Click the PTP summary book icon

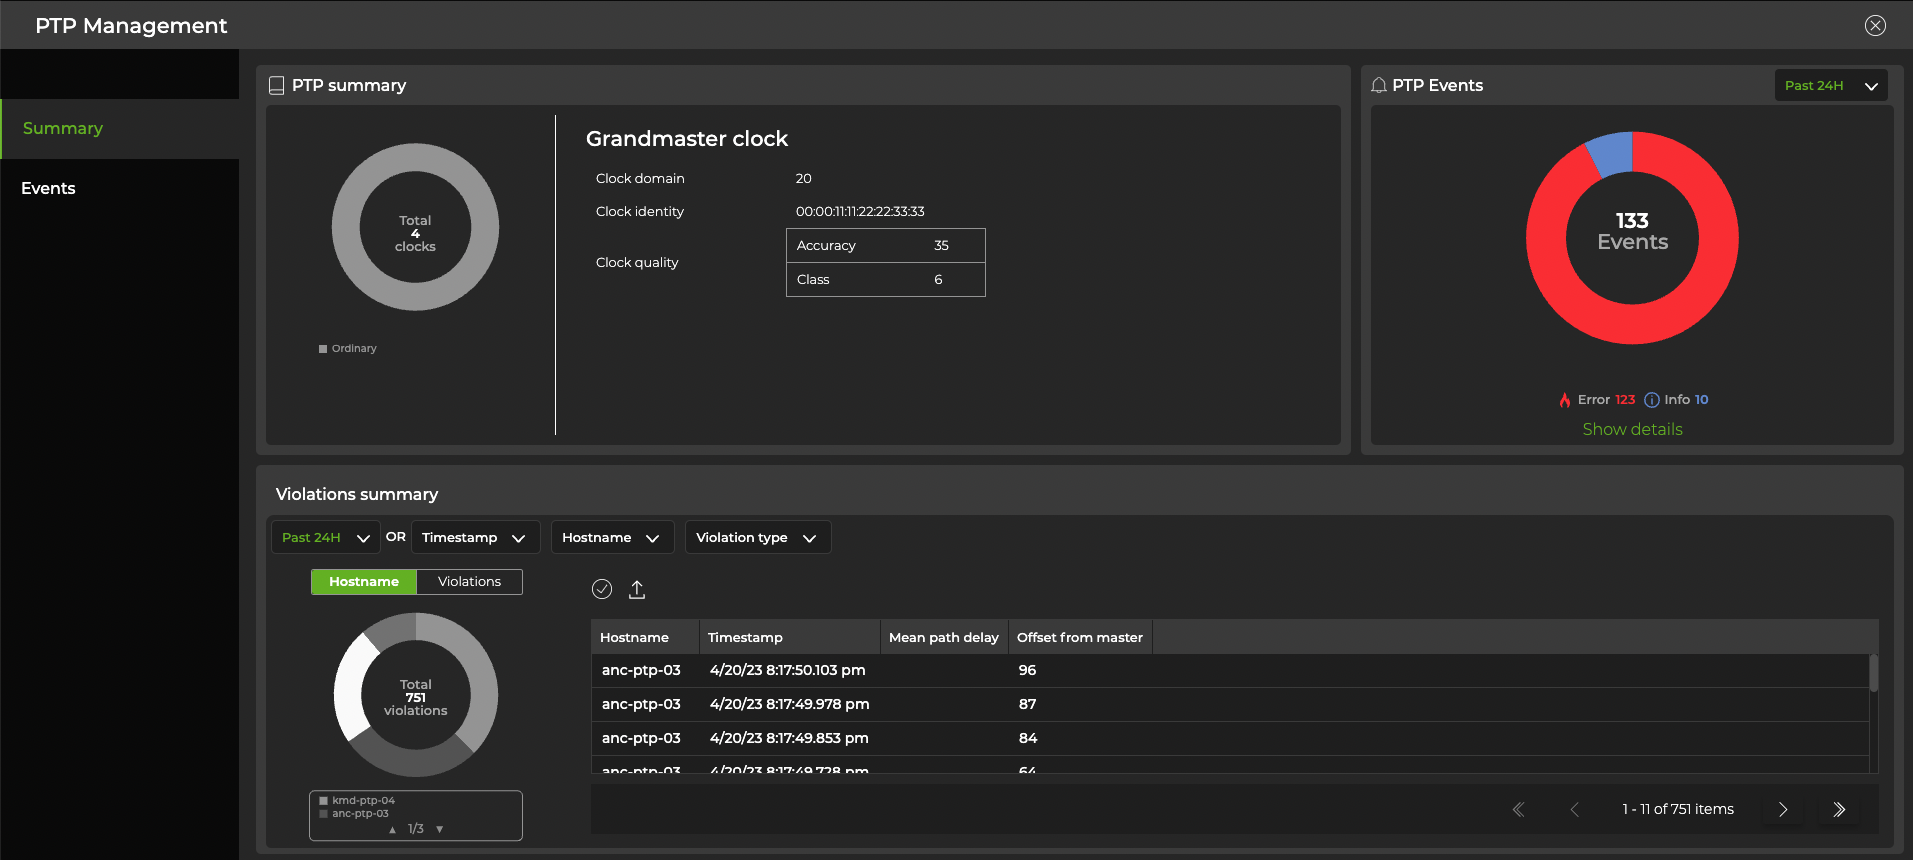(x=277, y=86)
